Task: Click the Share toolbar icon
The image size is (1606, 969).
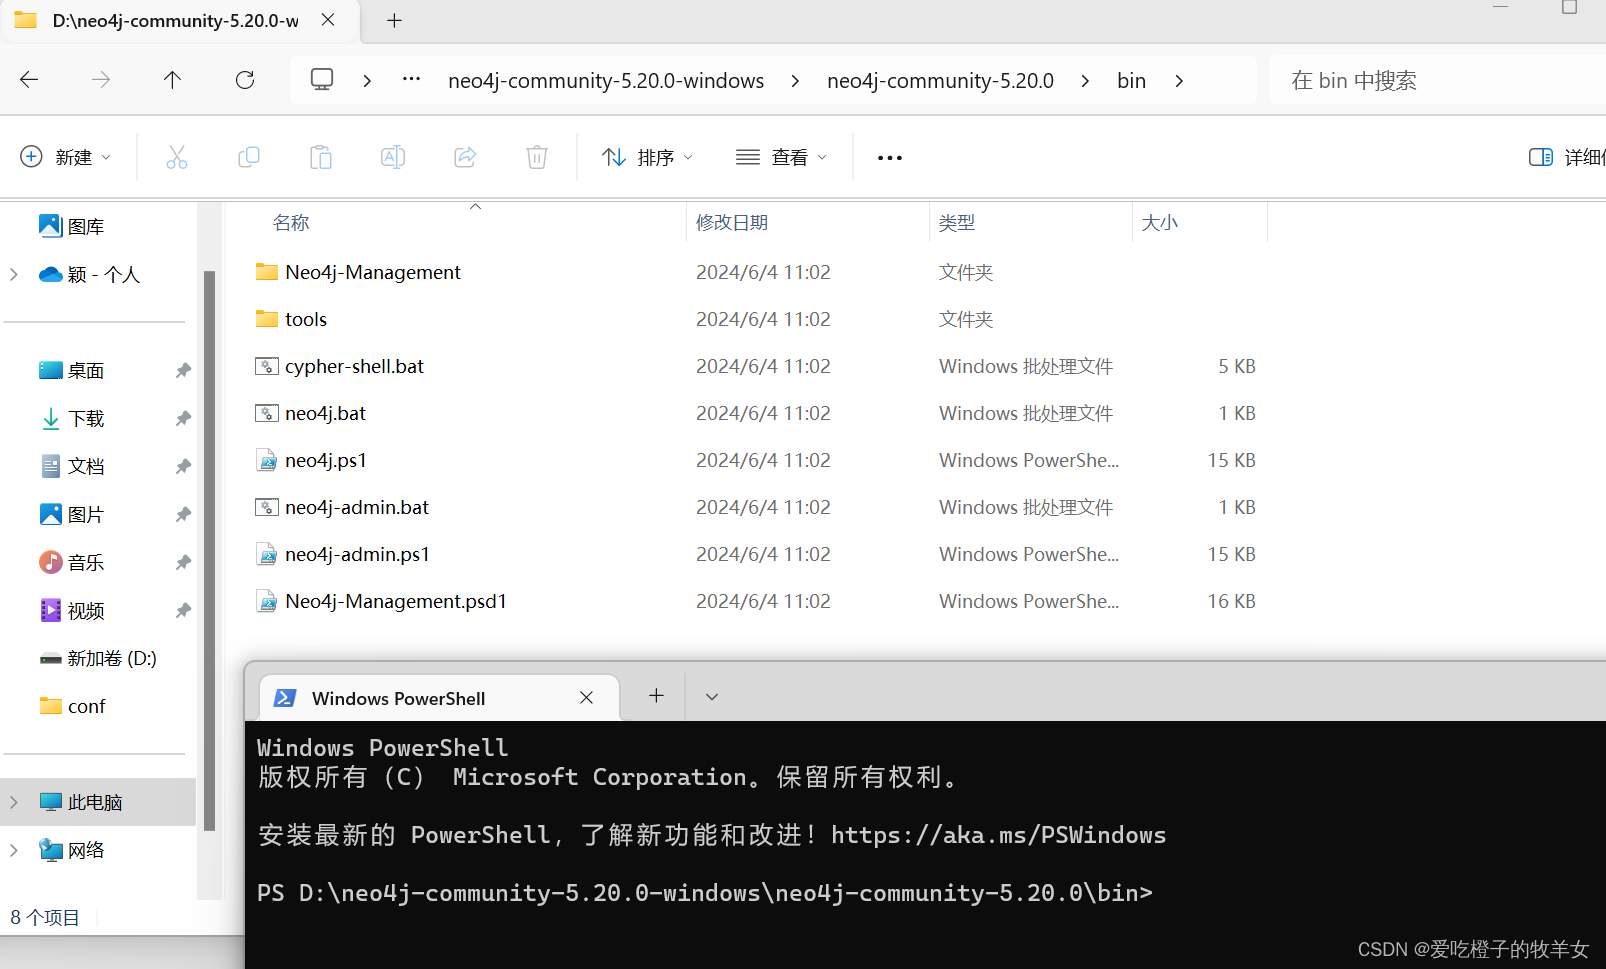Action: pyautogui.click(x=465, y=157)
